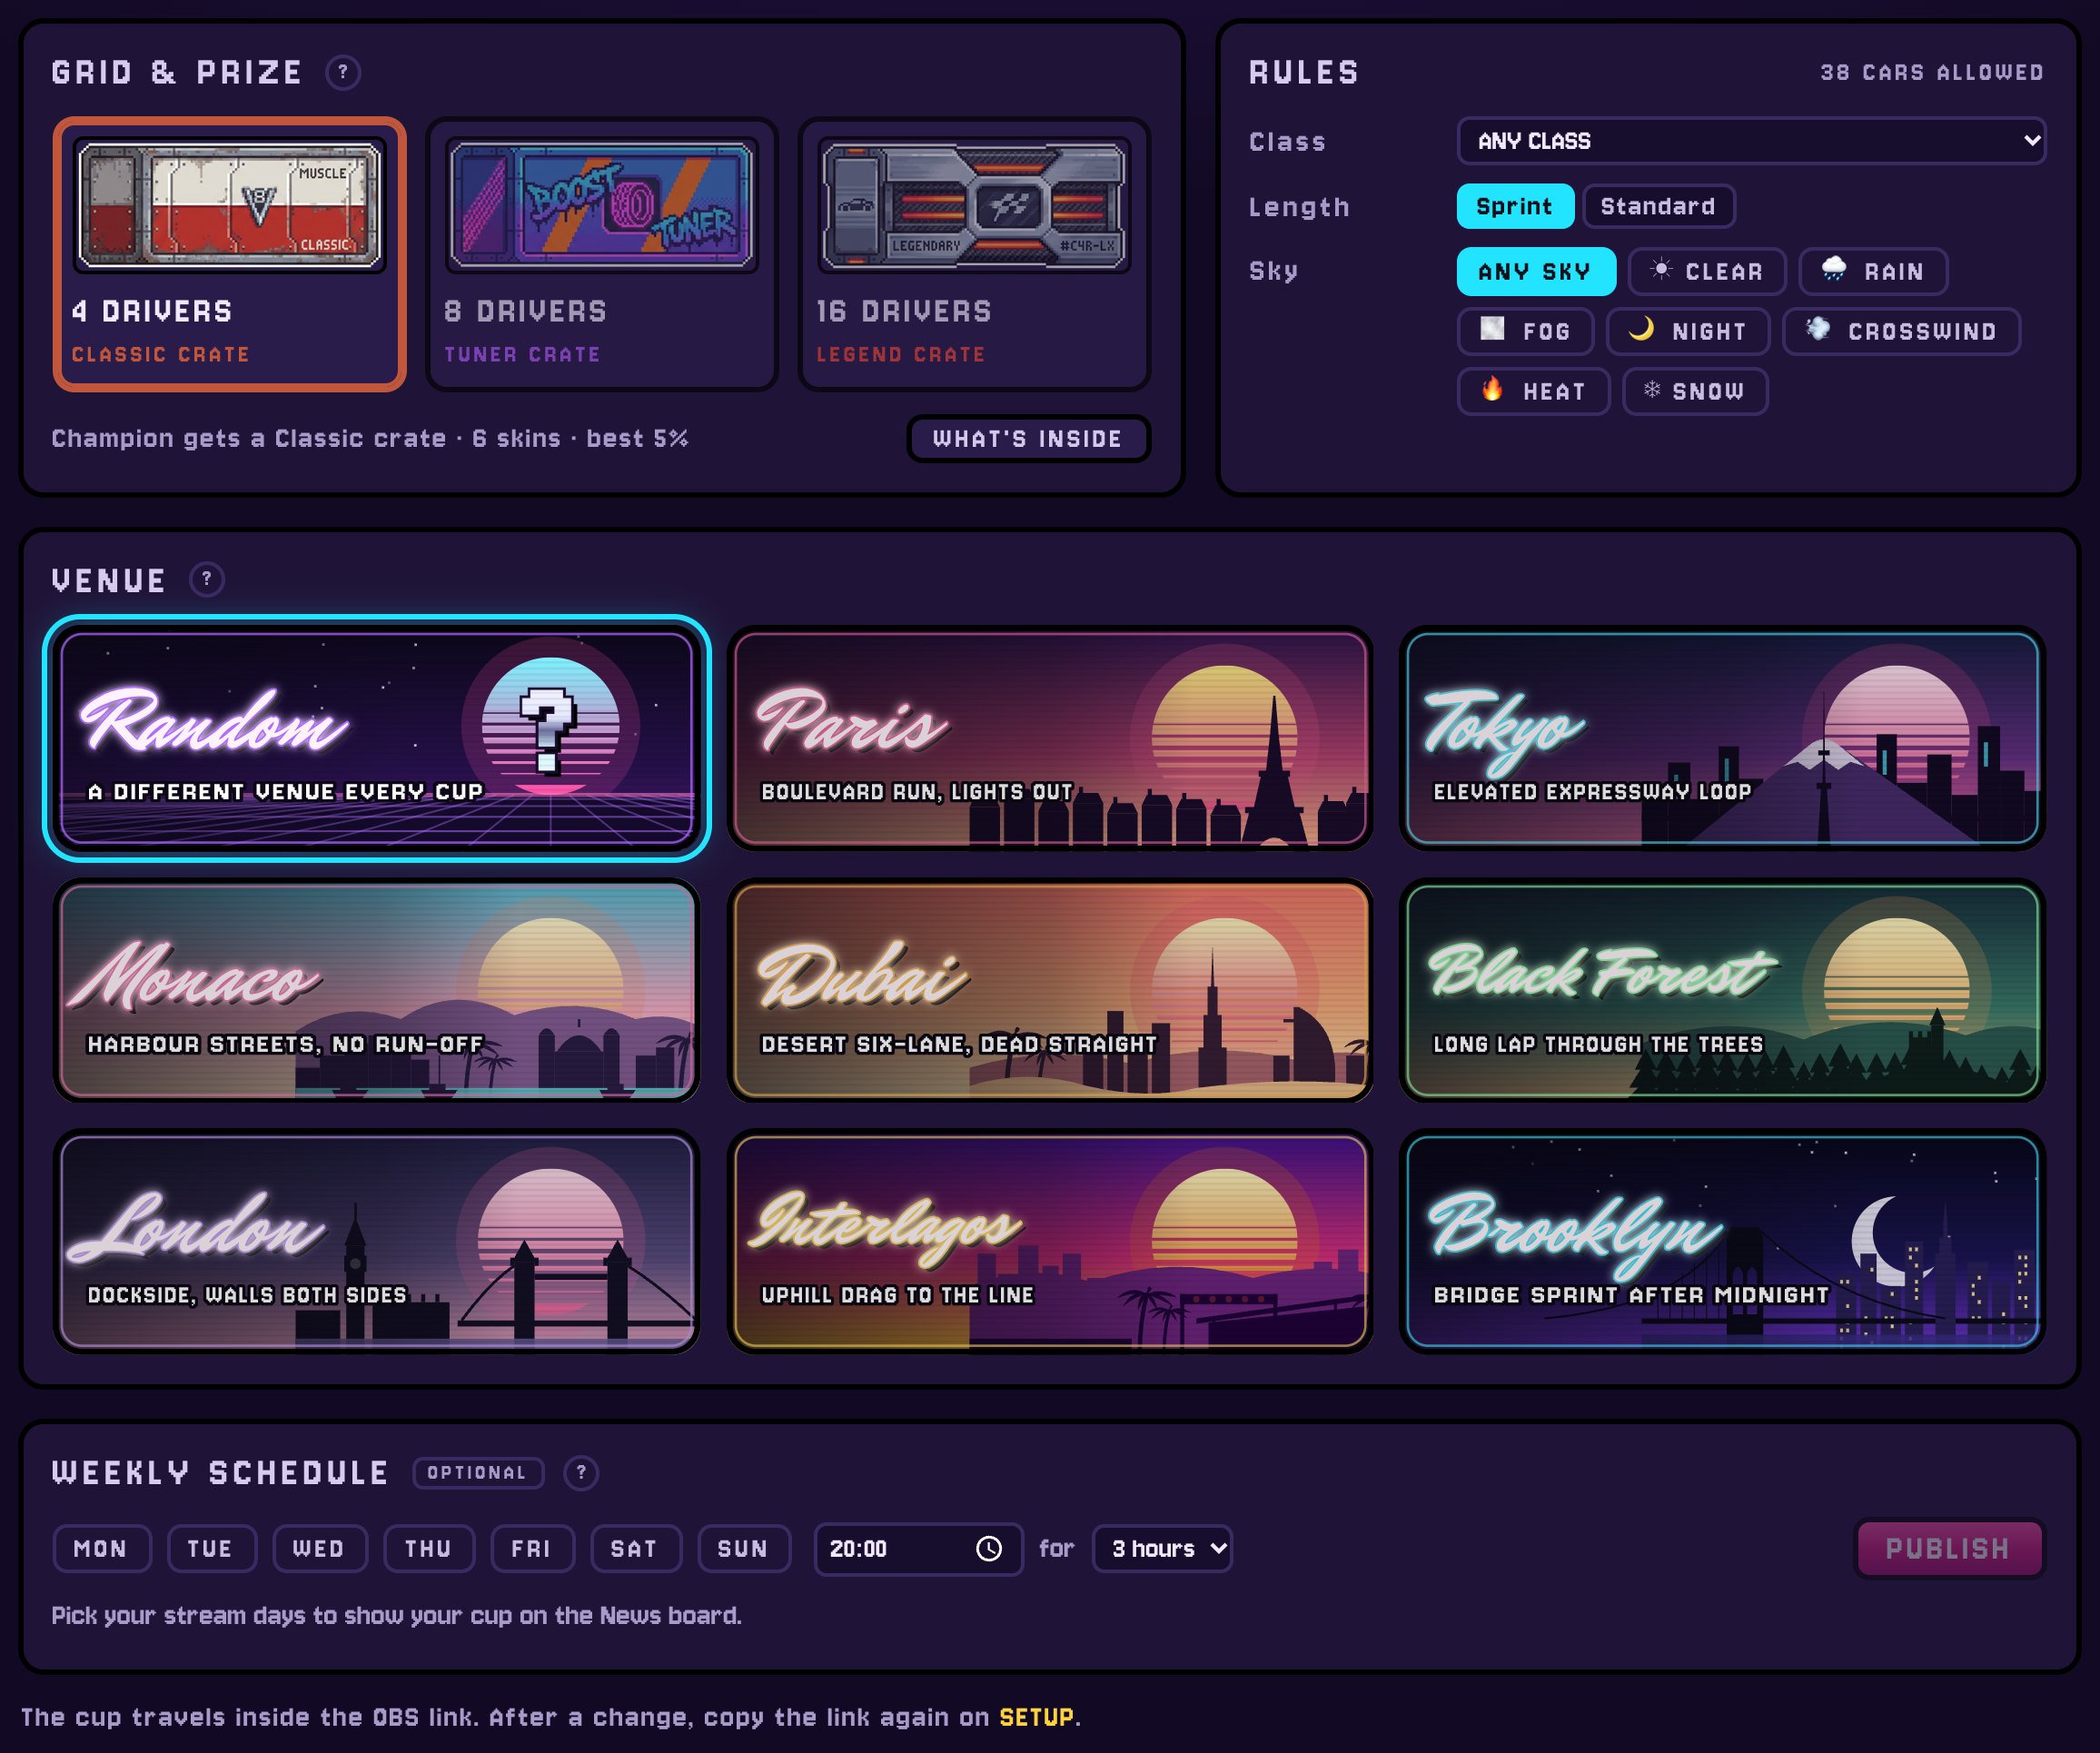Toggle the Rain sky condition

1873,271
